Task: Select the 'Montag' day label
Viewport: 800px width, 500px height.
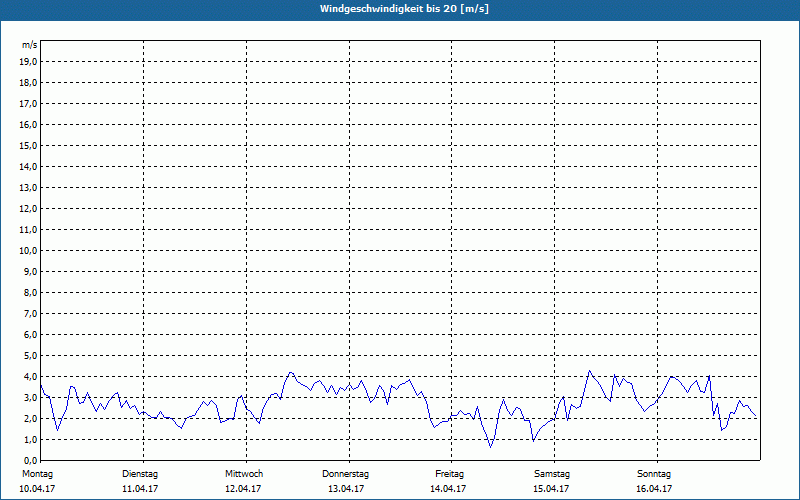Action: click(x=37, y=474)
